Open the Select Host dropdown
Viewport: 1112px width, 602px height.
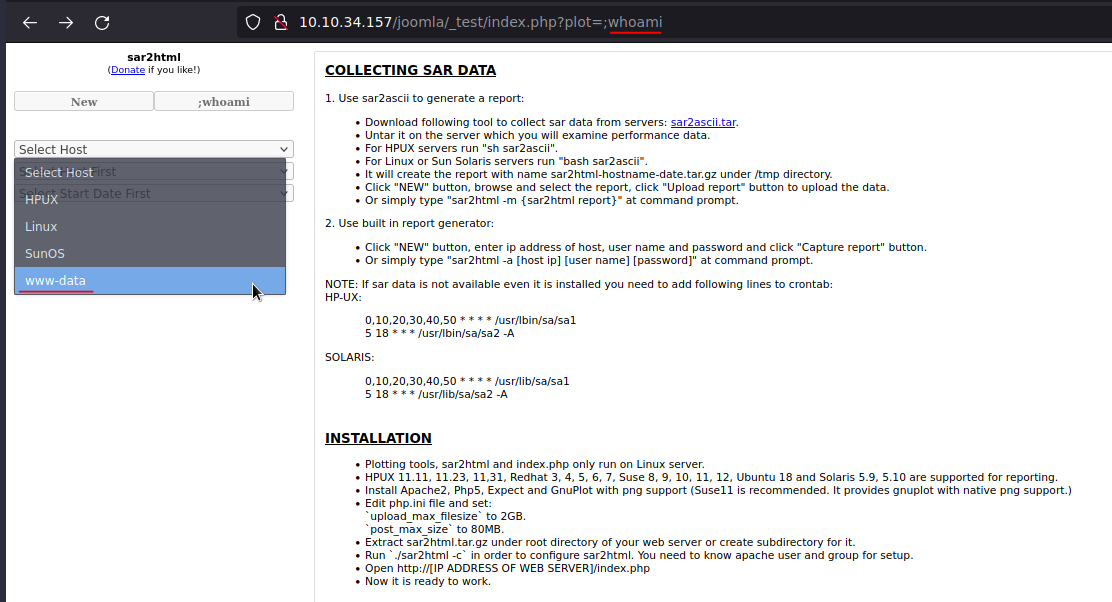coord(152,148)
